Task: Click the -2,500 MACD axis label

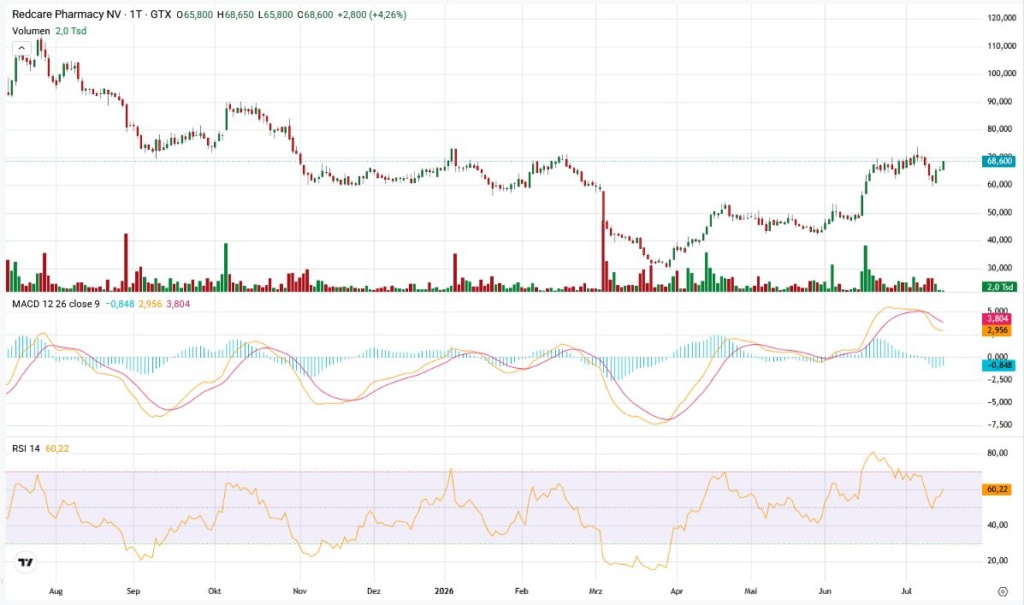Action: pos(999,380)
